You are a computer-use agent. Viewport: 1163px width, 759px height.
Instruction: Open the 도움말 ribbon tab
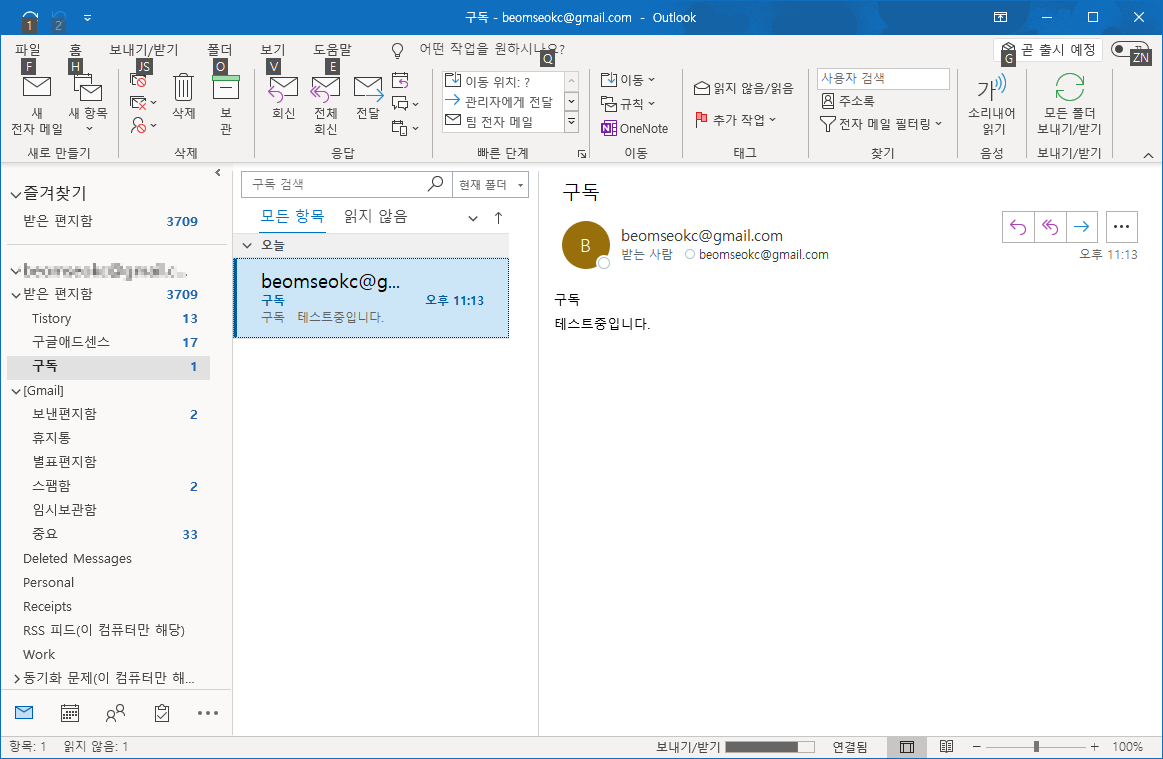click(x=332, y=49)
